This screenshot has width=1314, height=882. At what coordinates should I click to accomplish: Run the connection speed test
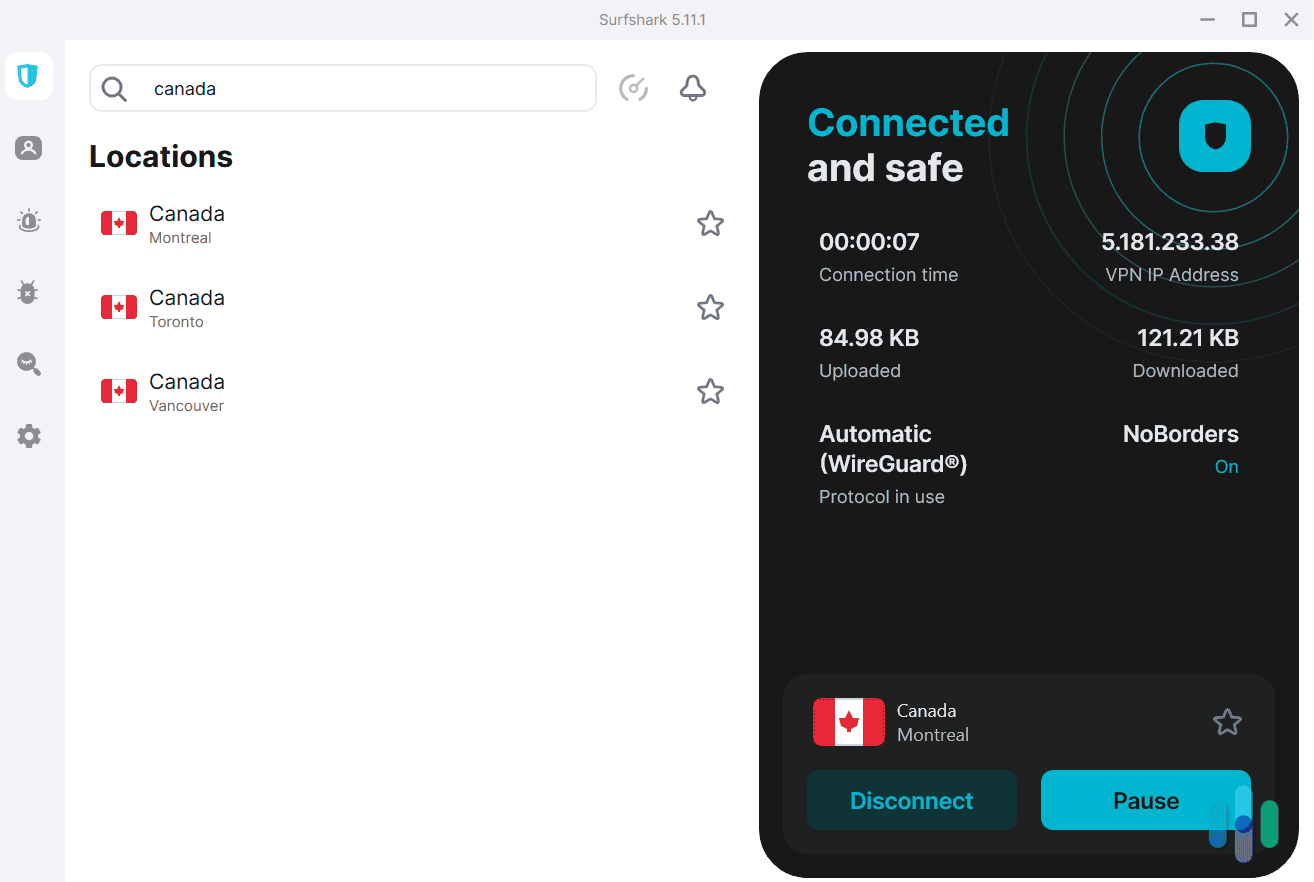point(634,88)
